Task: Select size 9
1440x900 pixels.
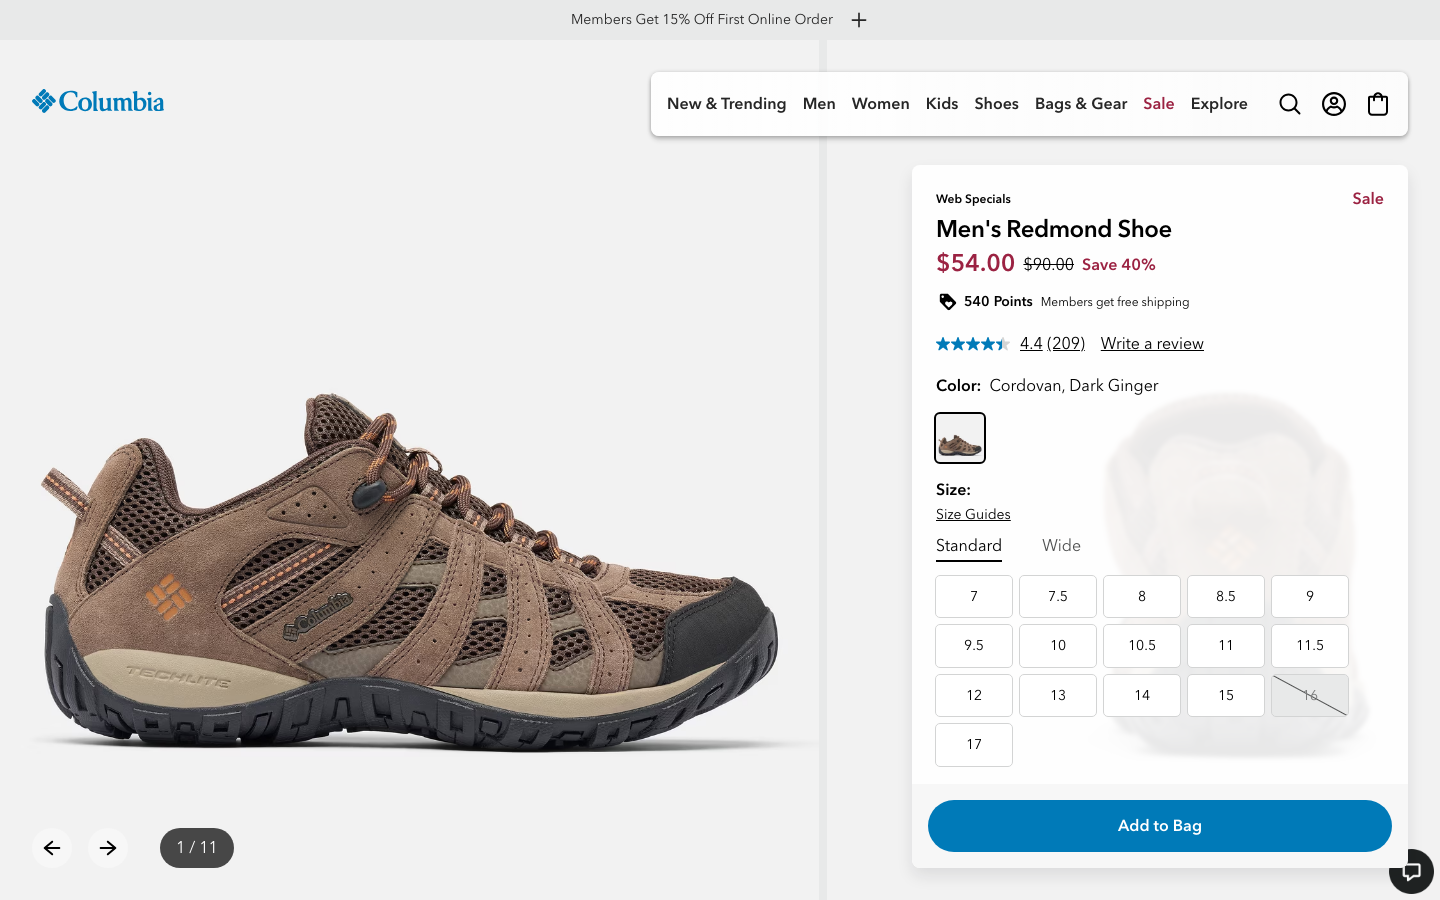Action: pyautogui.click(x=1310, y=597)
